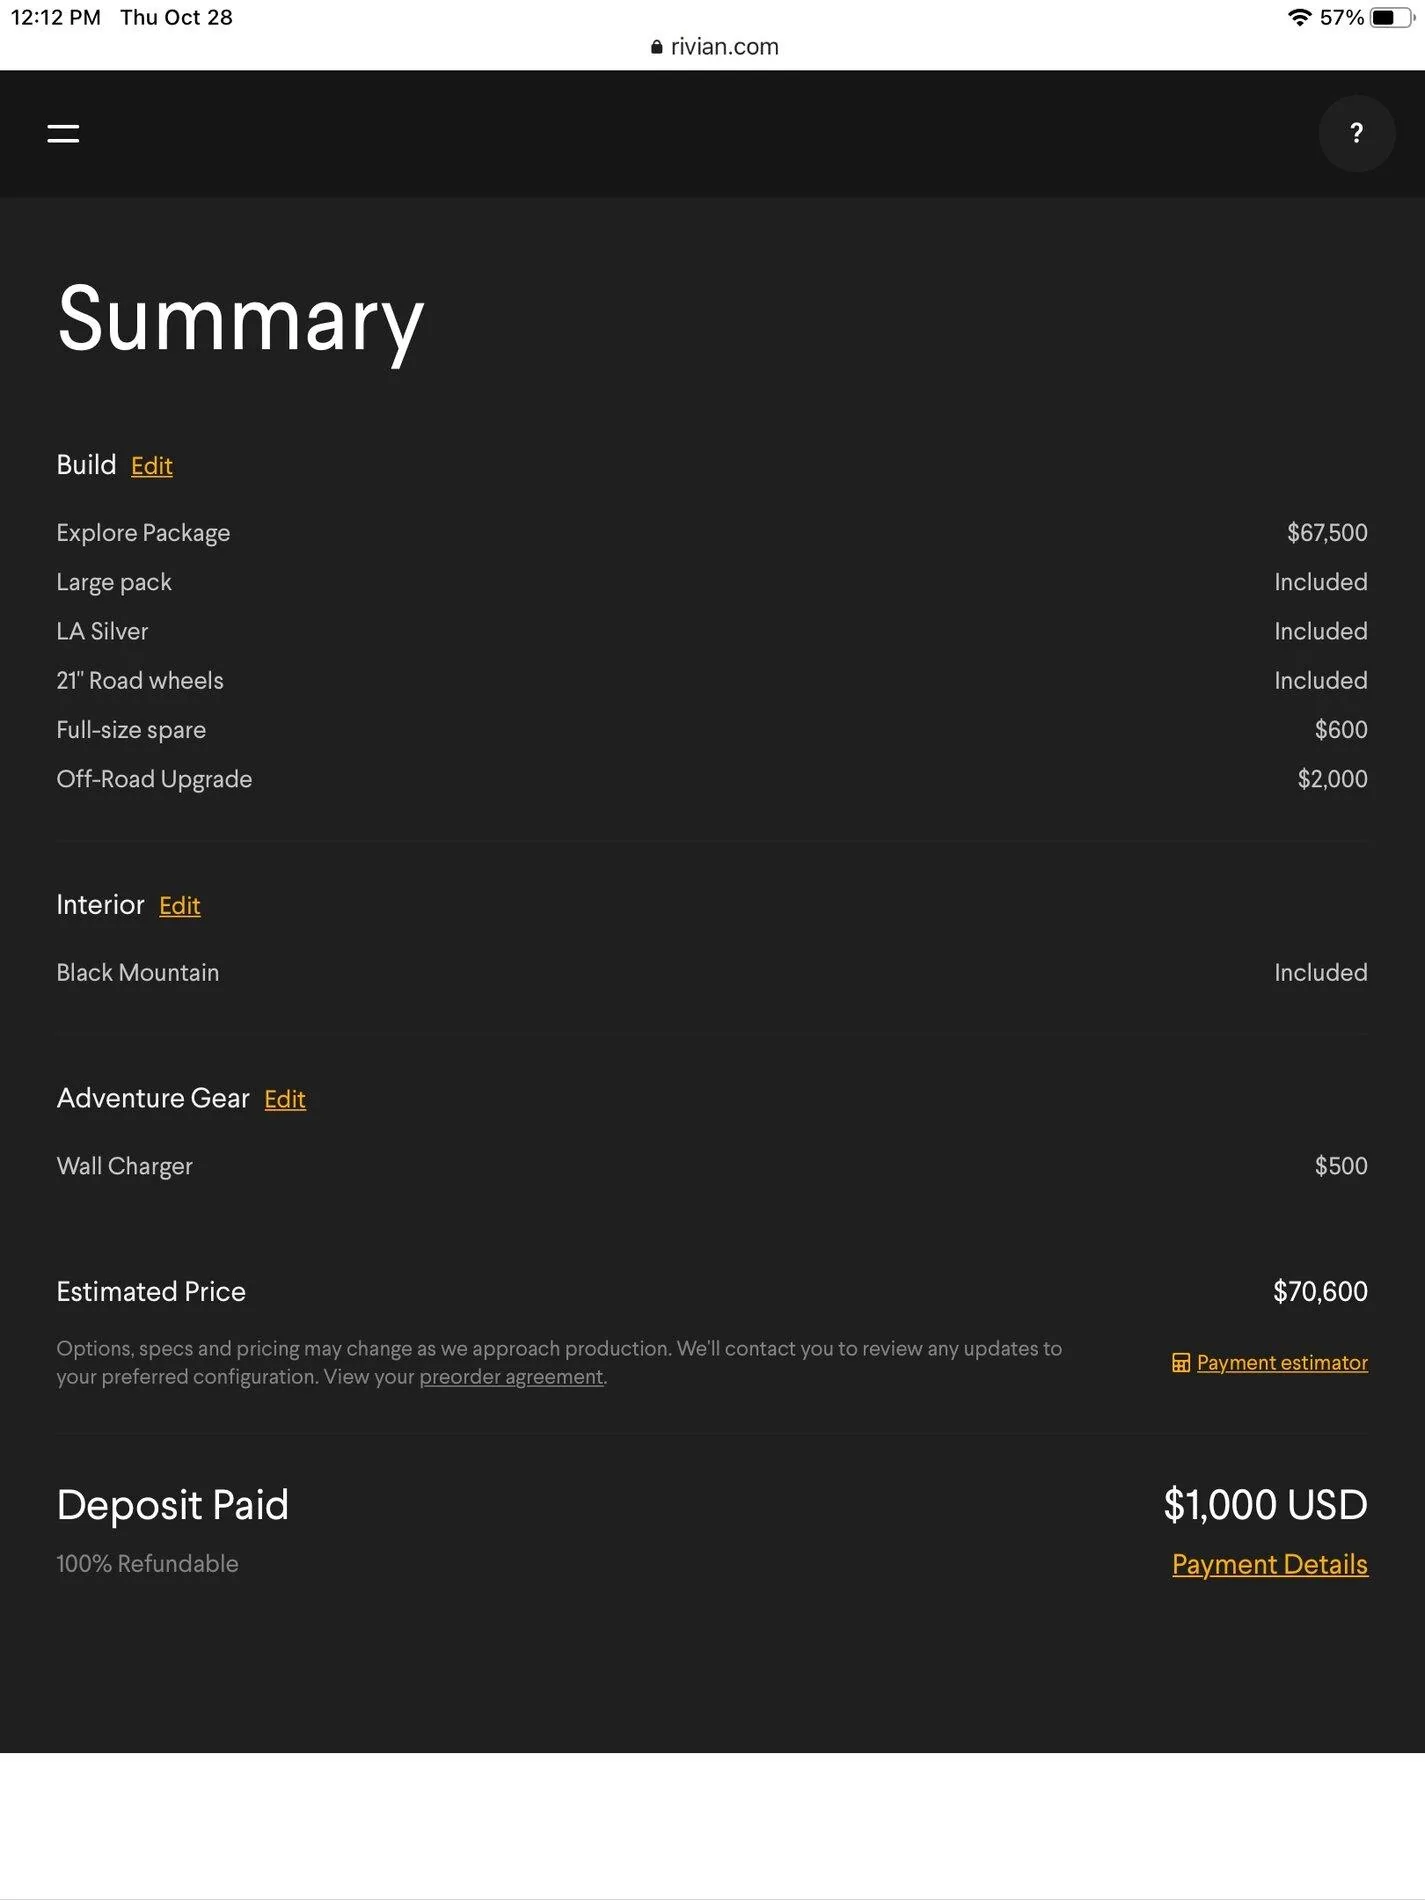Open the Payment estimator link
This screenshot has height=1900, width=1425.
[1282, 1363]
